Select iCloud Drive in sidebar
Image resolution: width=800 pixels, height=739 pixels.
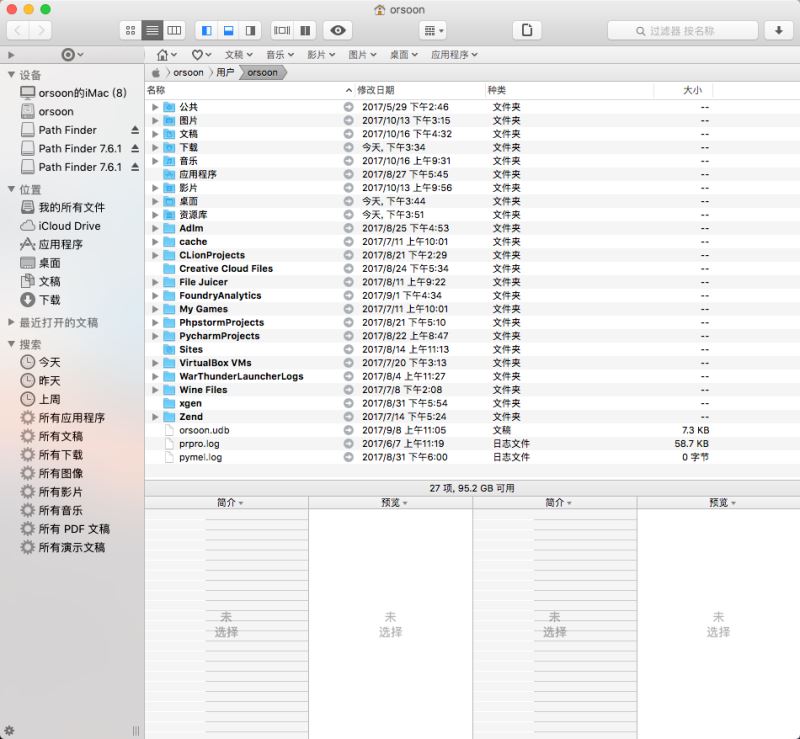coord(60,226)
